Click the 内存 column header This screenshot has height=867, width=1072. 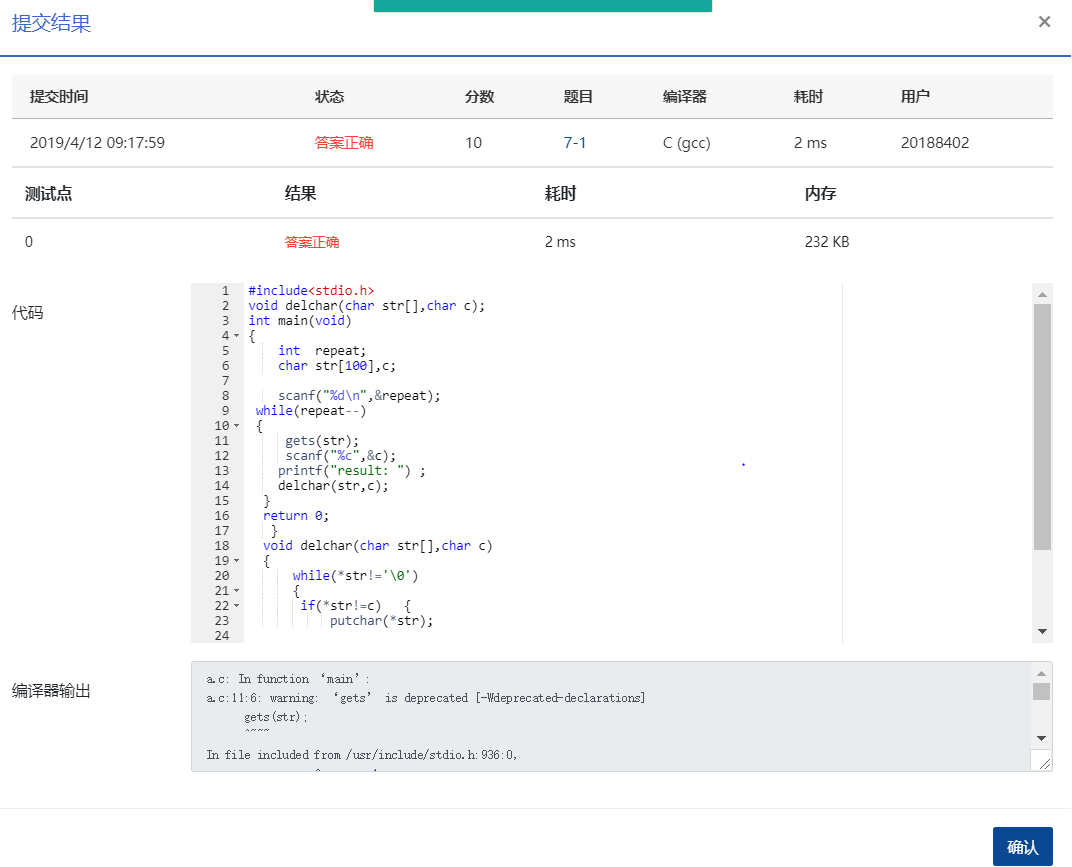click(820, 194)
